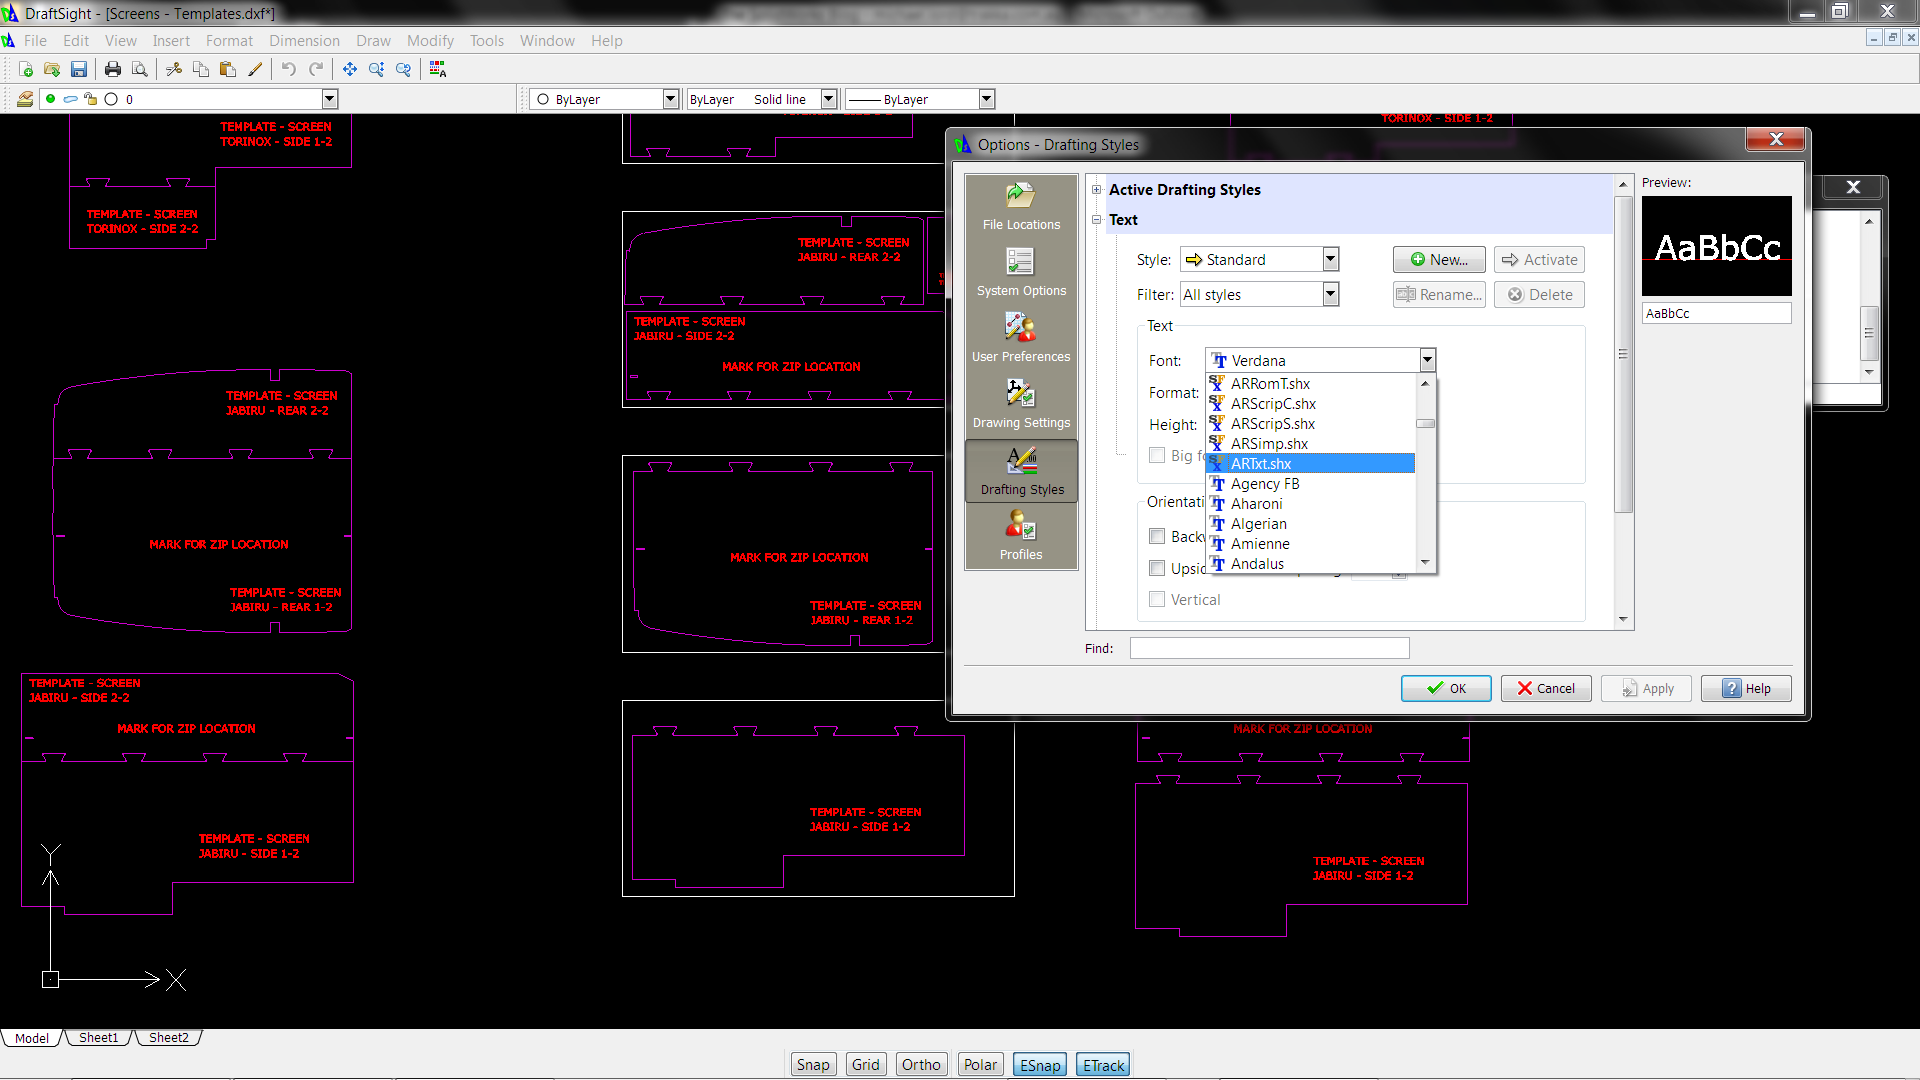Image resolution: width=1920 pixels, height=1080 pixels.
Task: Switch to the Sheet1 tab
Action: tap(98, 1038)
